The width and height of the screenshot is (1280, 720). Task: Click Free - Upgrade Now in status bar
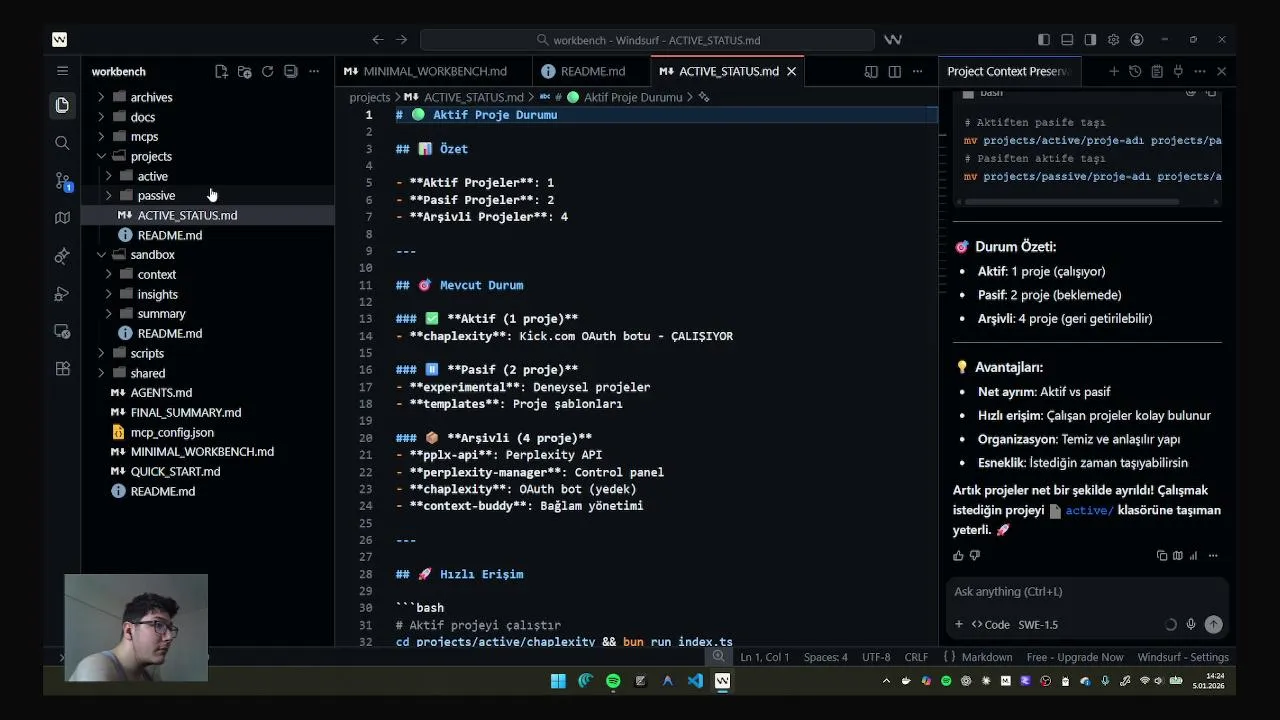tap(1074, 657)
